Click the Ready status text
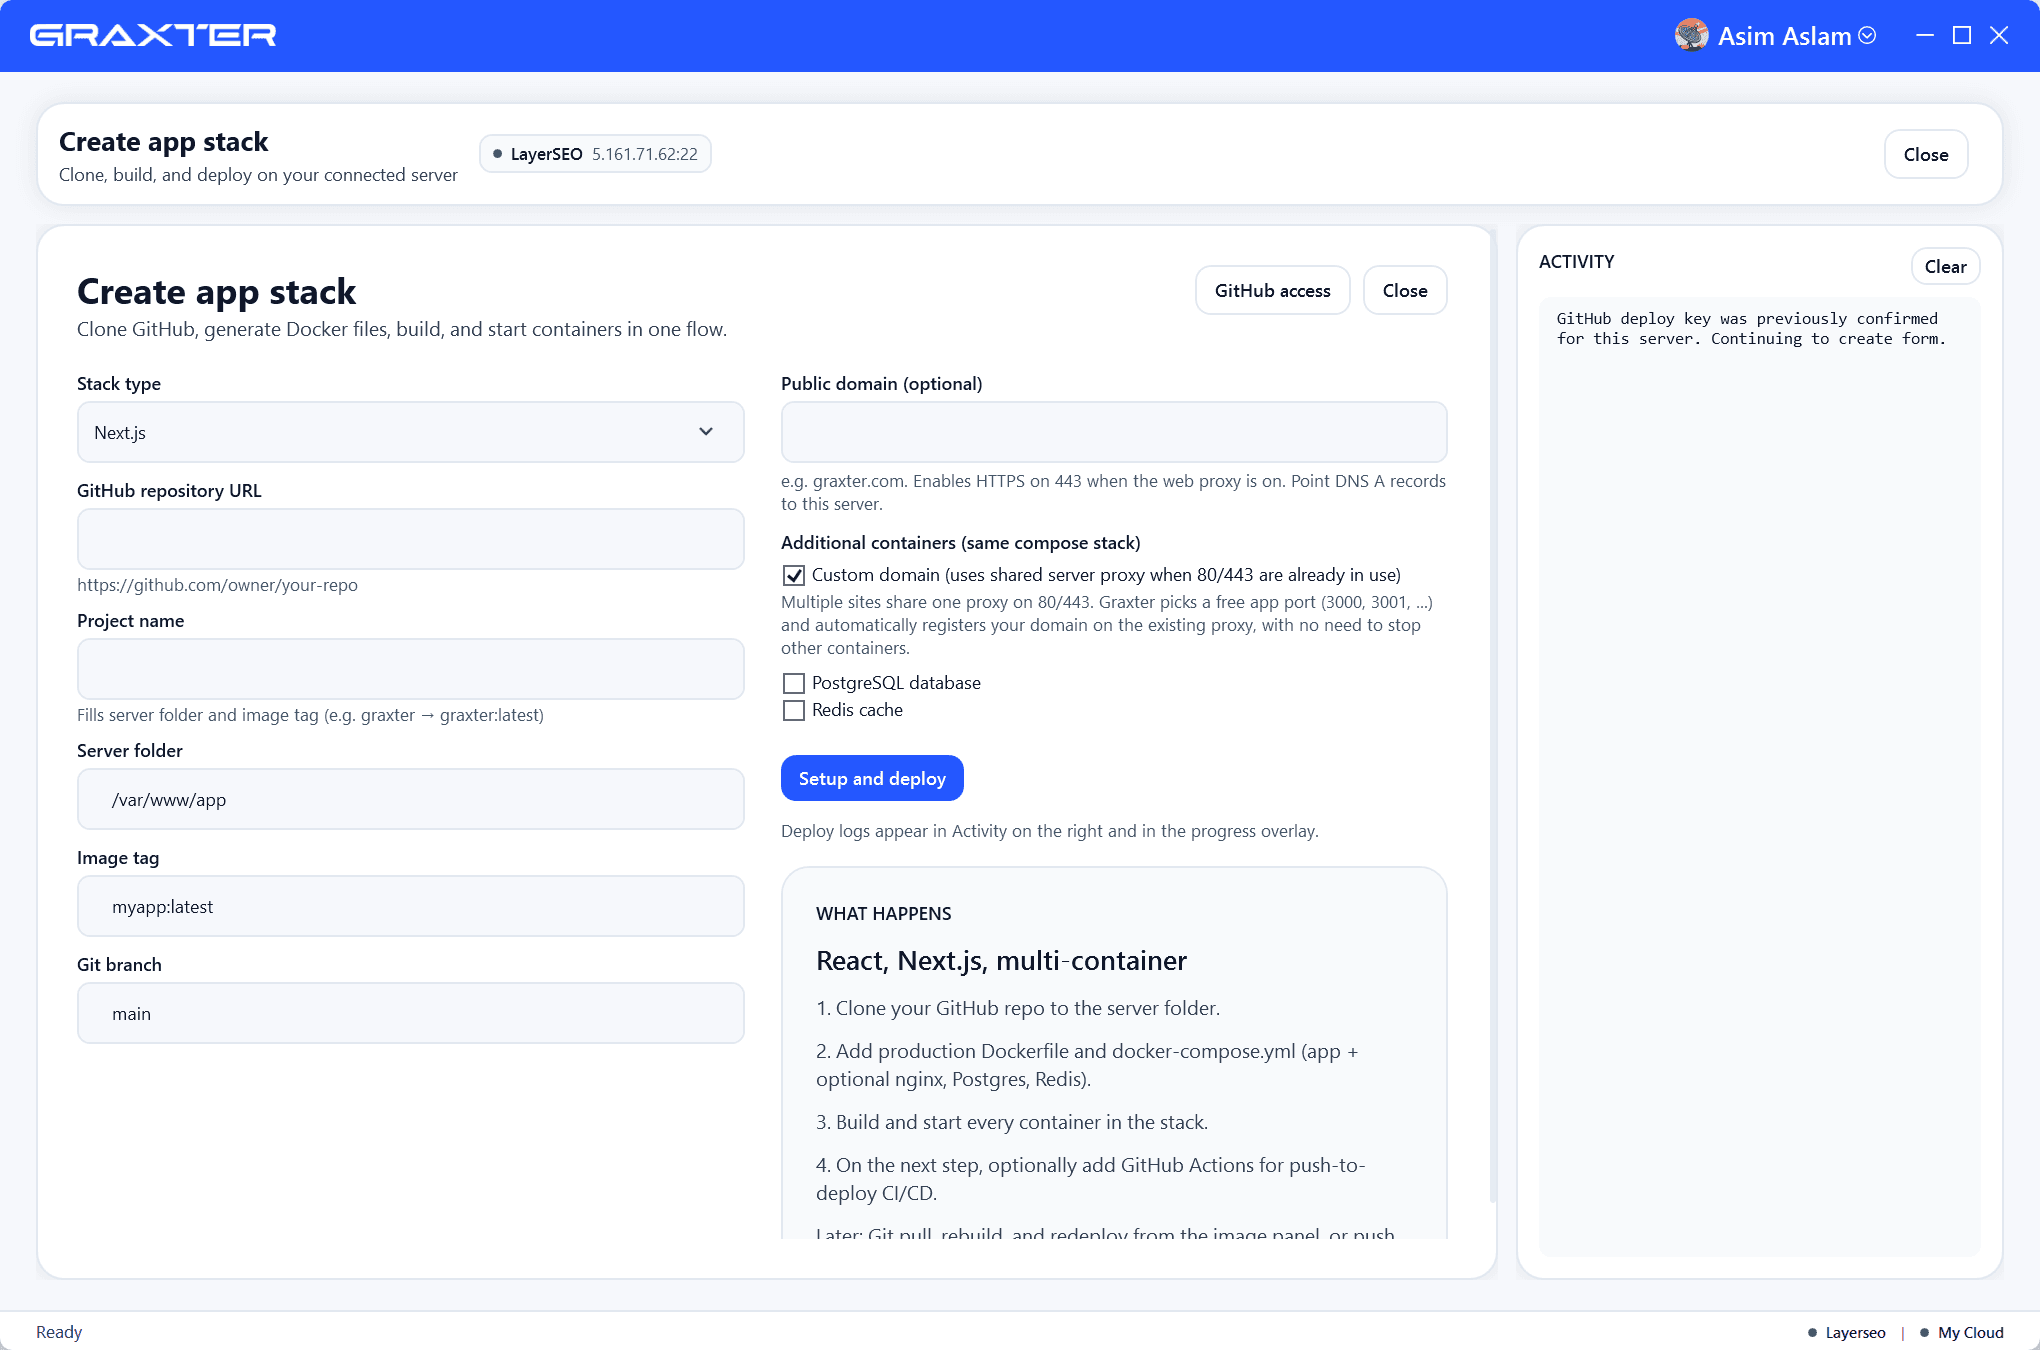Screen dimensions: 2040x1350 point(59,1332)
